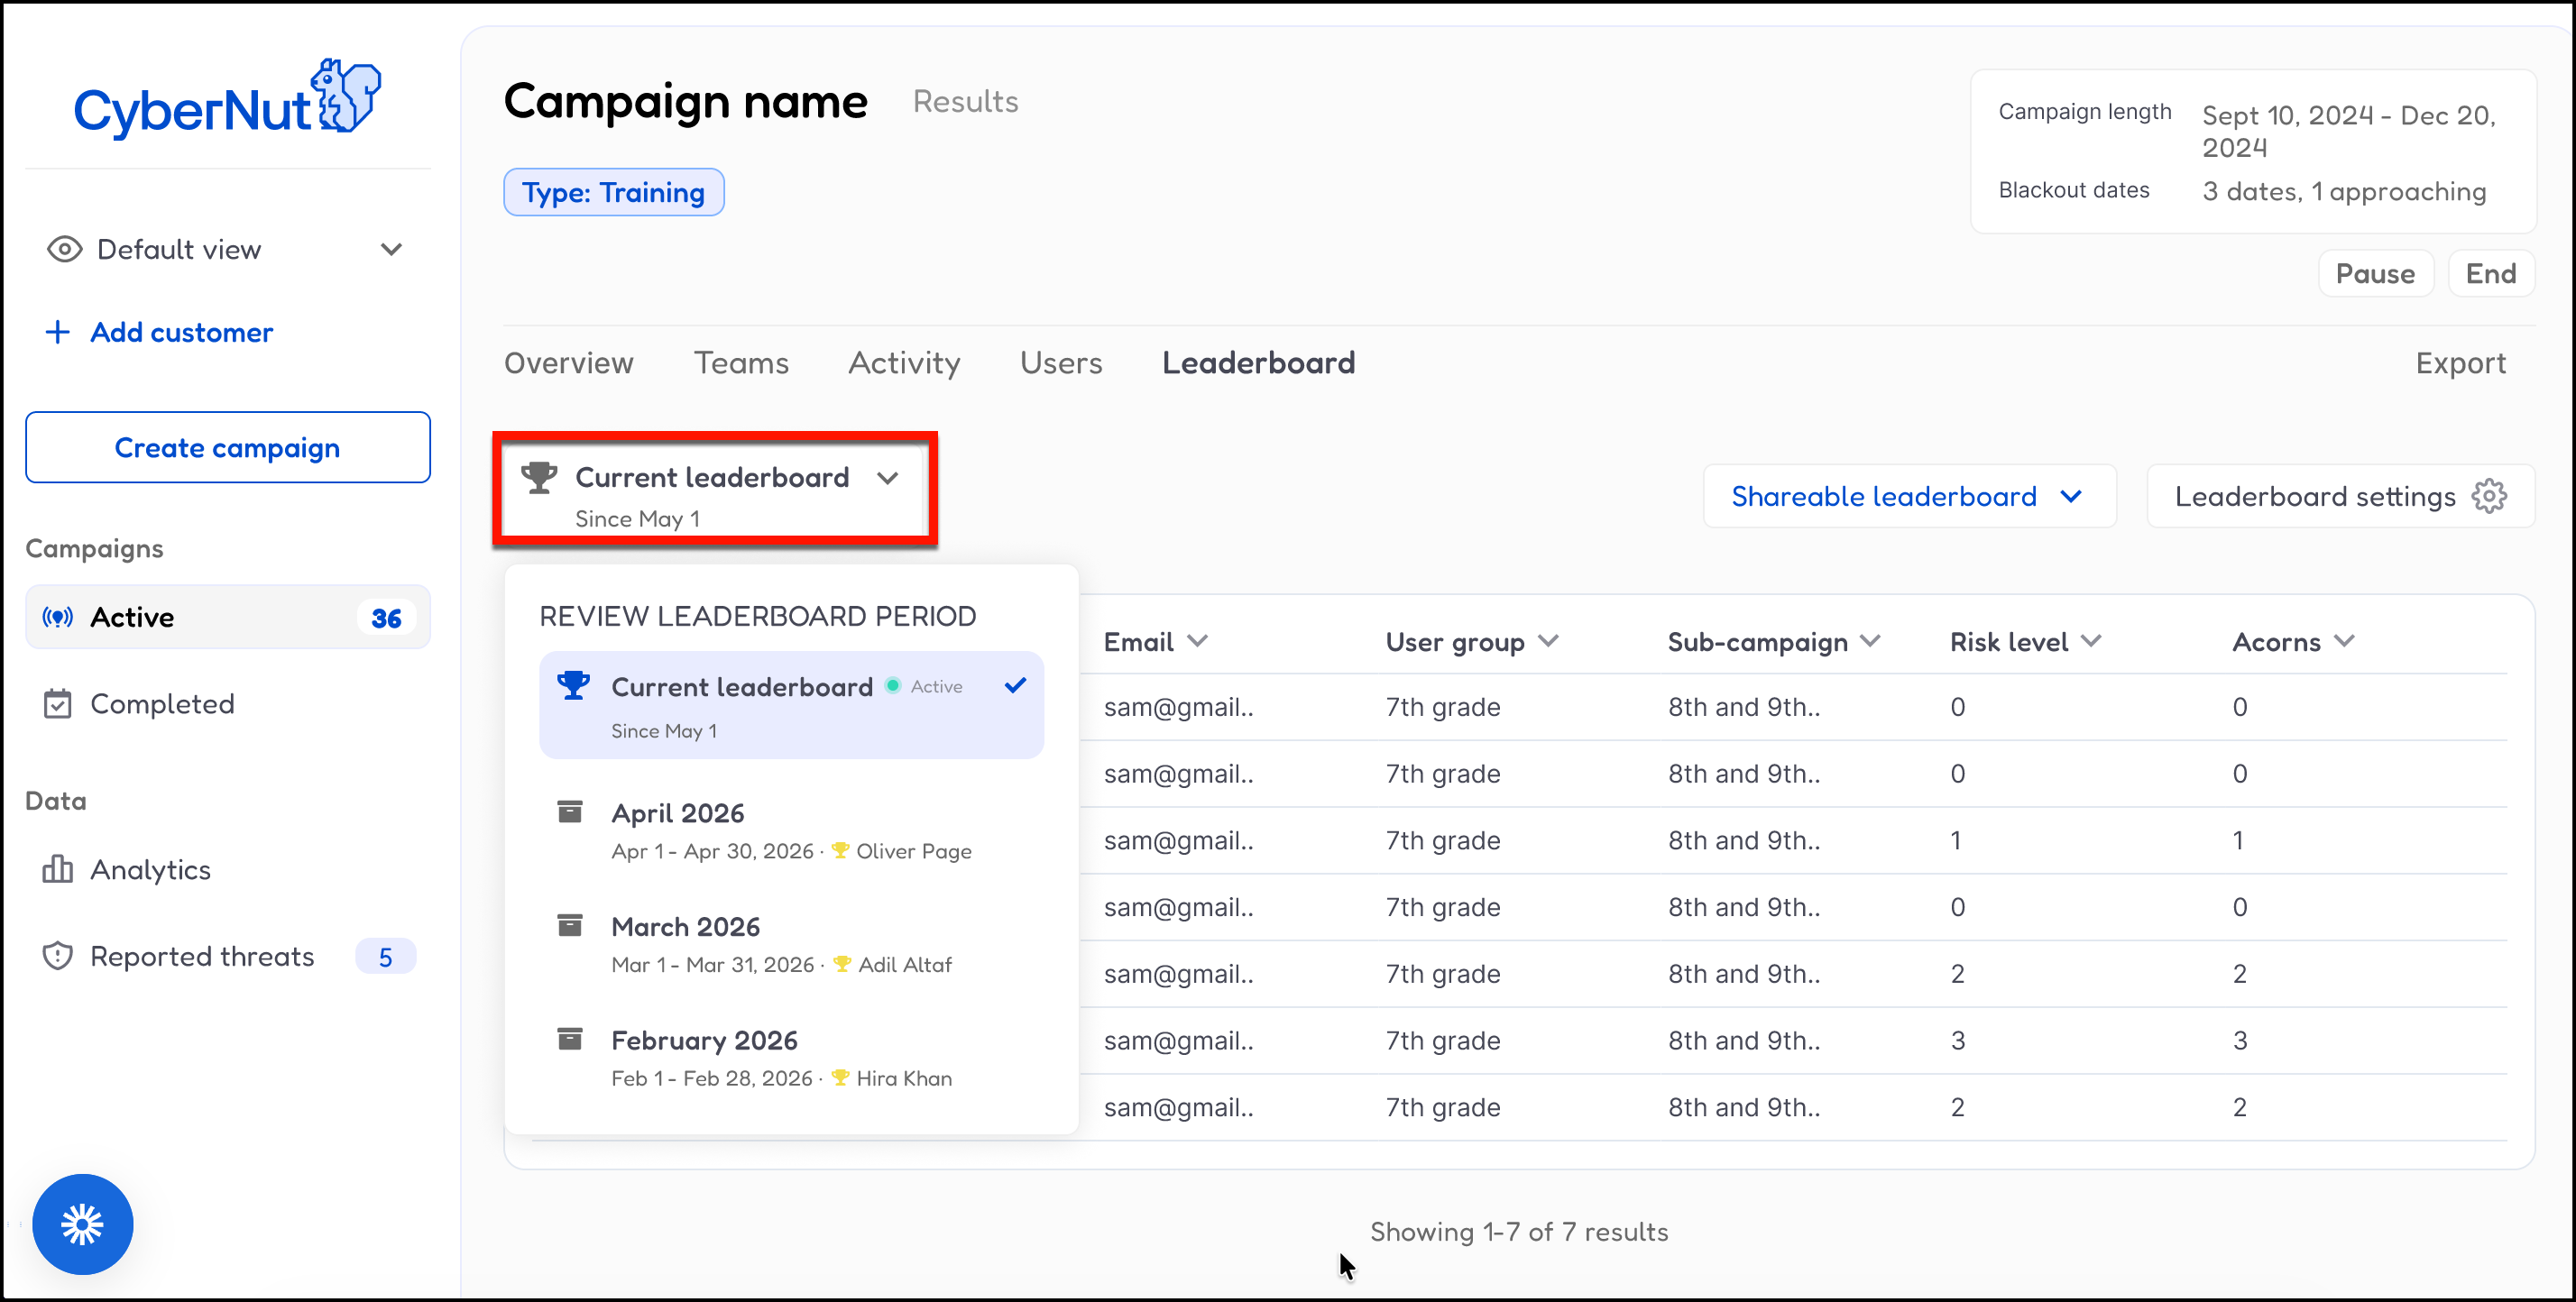Click the archive icon beside February 2026
This screenshot has height=1302, width=2576.
click(570, 1039)
